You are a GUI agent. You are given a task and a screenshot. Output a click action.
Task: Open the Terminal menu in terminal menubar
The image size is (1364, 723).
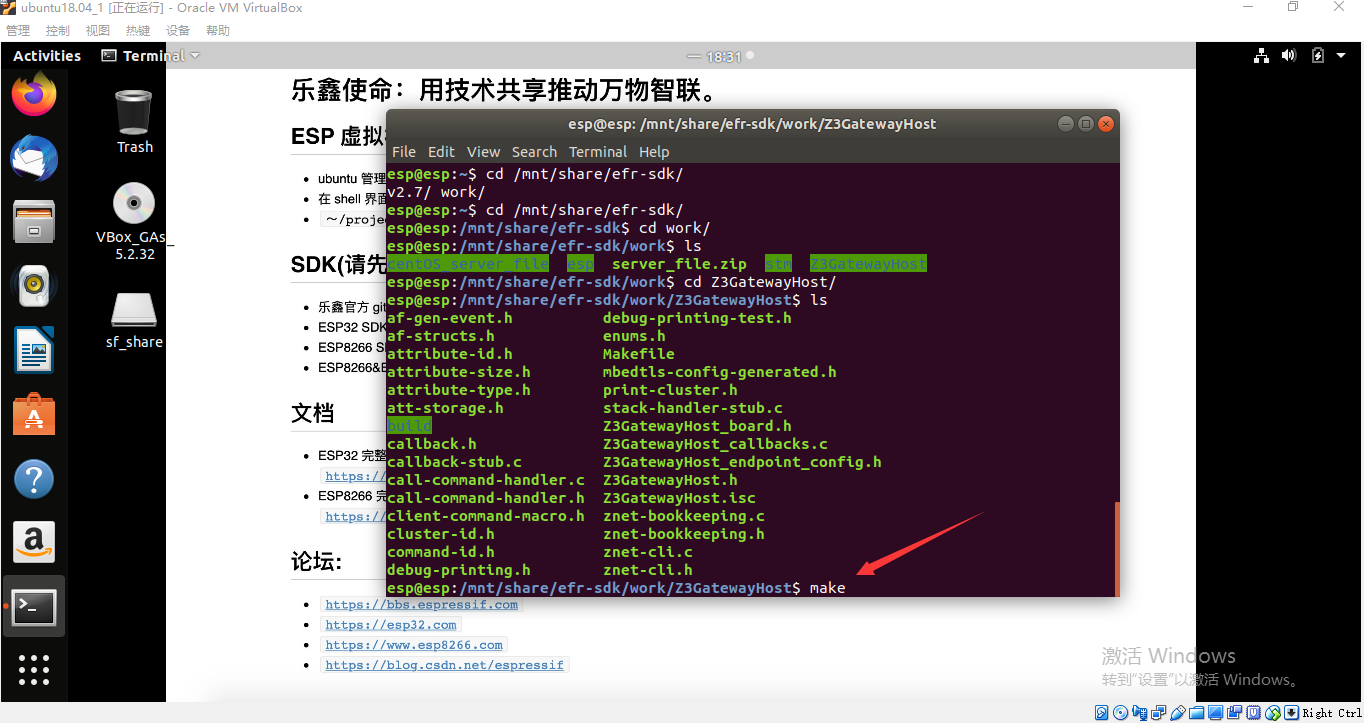(598, 152)
